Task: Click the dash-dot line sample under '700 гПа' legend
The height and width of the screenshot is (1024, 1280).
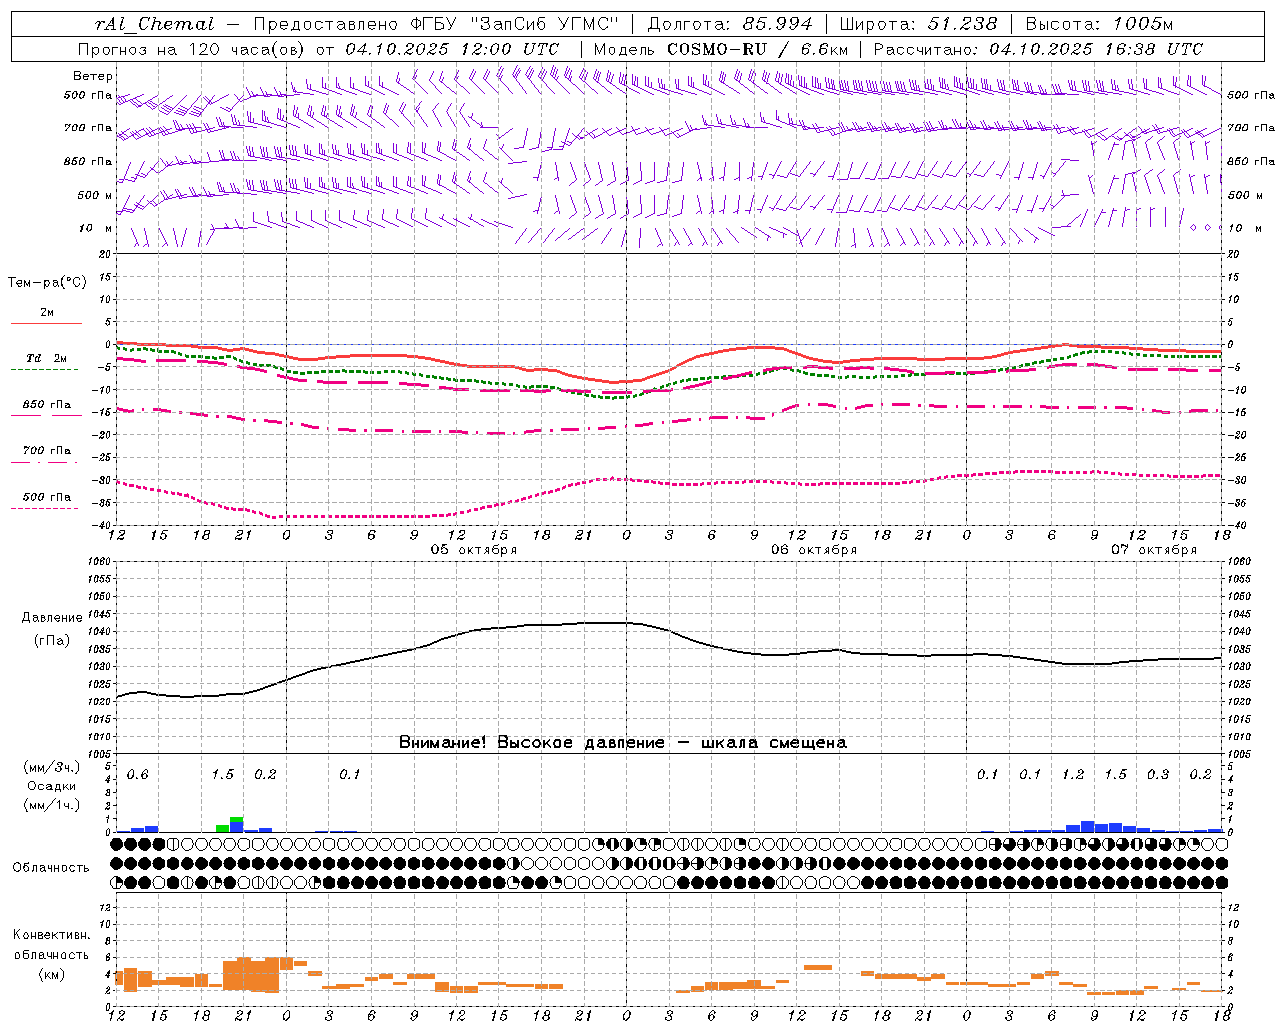Action: click(45, 462)
